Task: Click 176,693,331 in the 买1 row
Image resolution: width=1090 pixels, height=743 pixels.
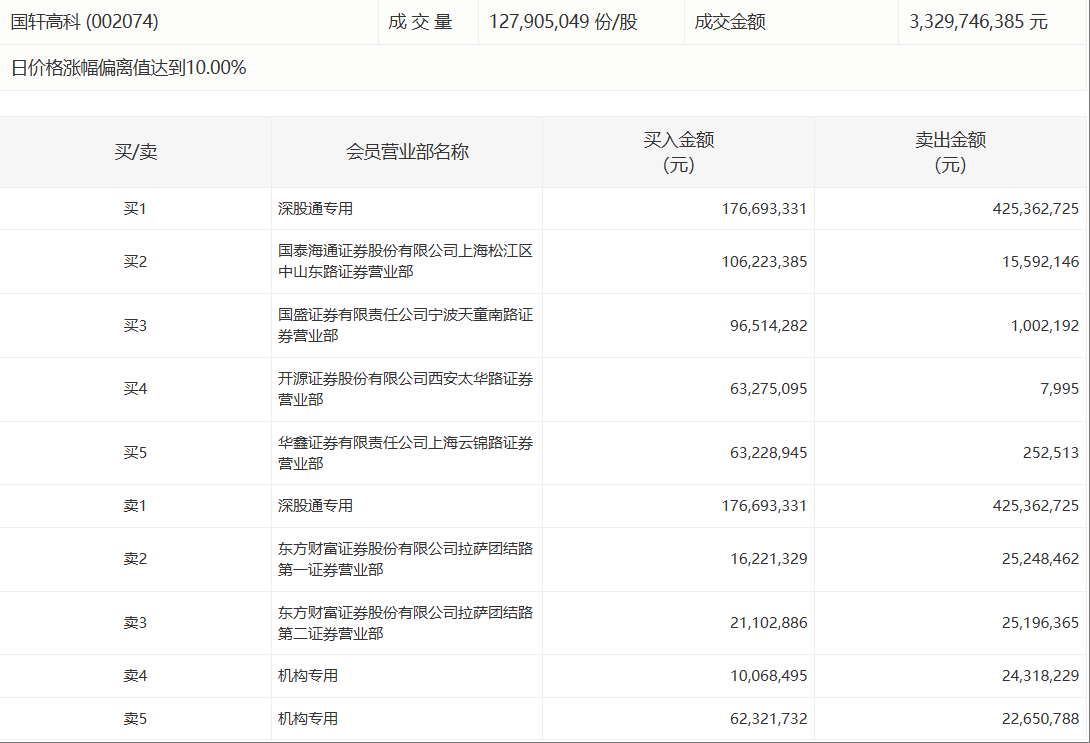Action: tap(764, 209)
